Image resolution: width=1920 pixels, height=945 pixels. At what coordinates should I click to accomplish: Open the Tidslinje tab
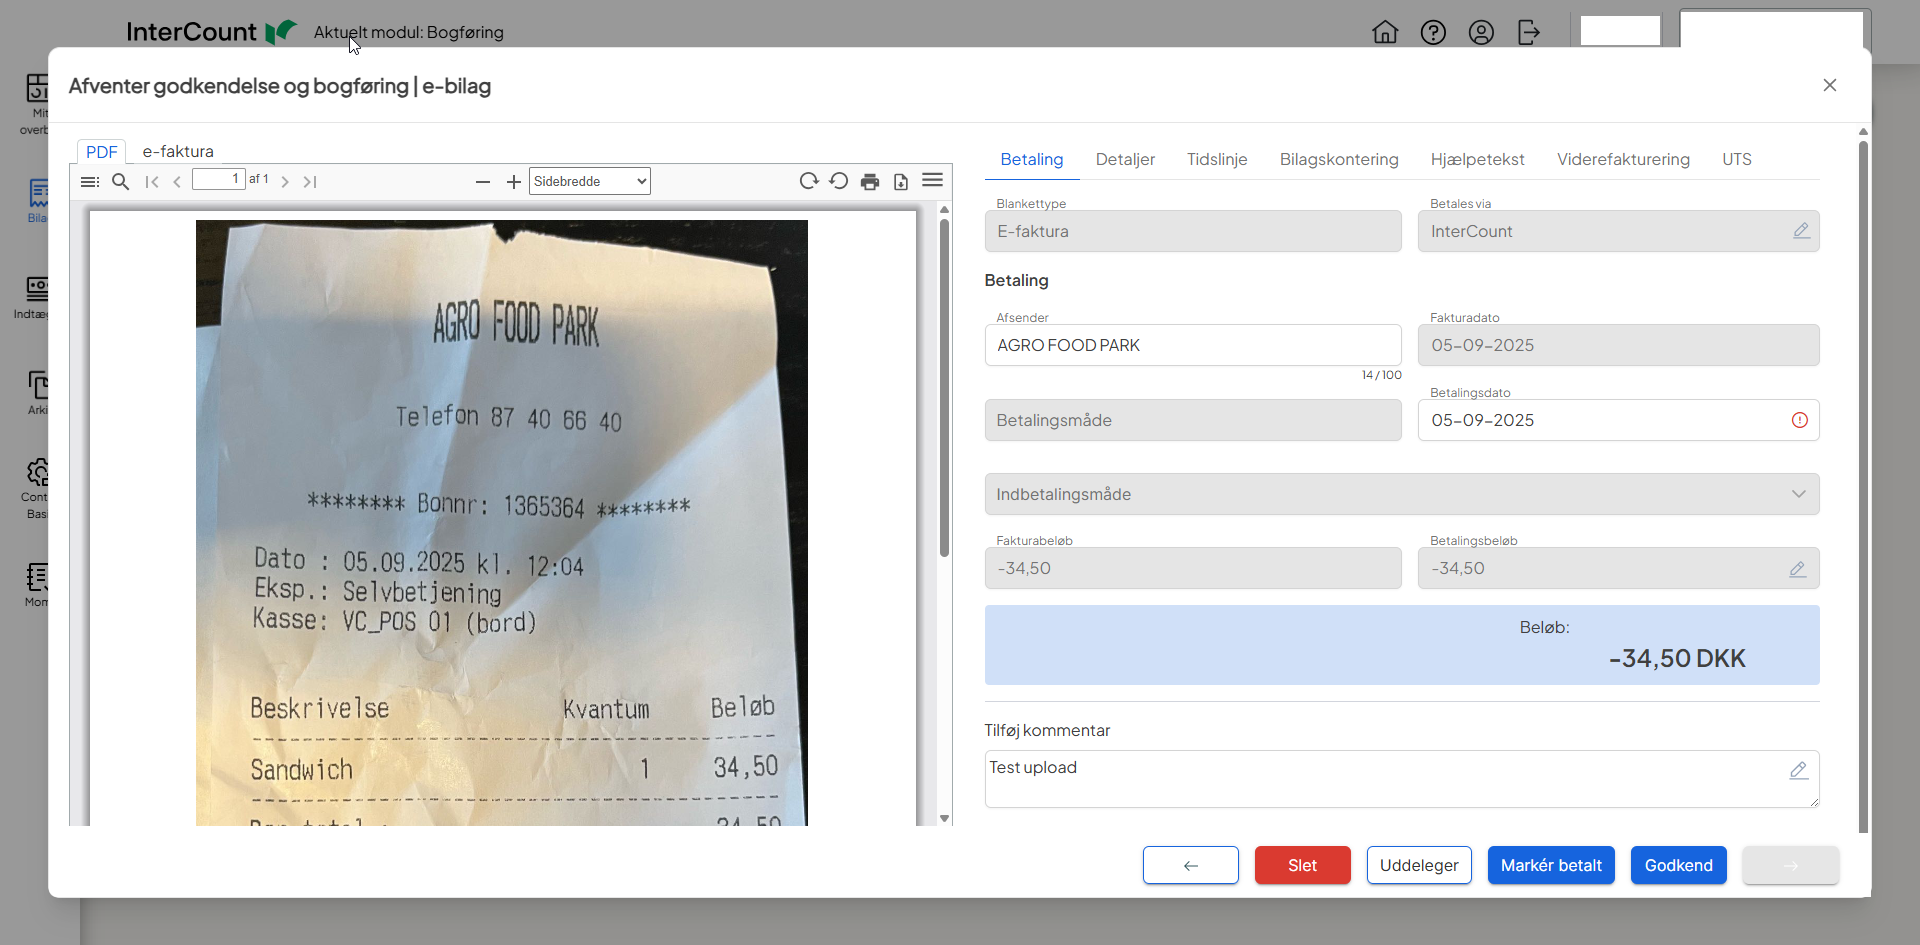pyautogui.click(x=1216, y=160)
